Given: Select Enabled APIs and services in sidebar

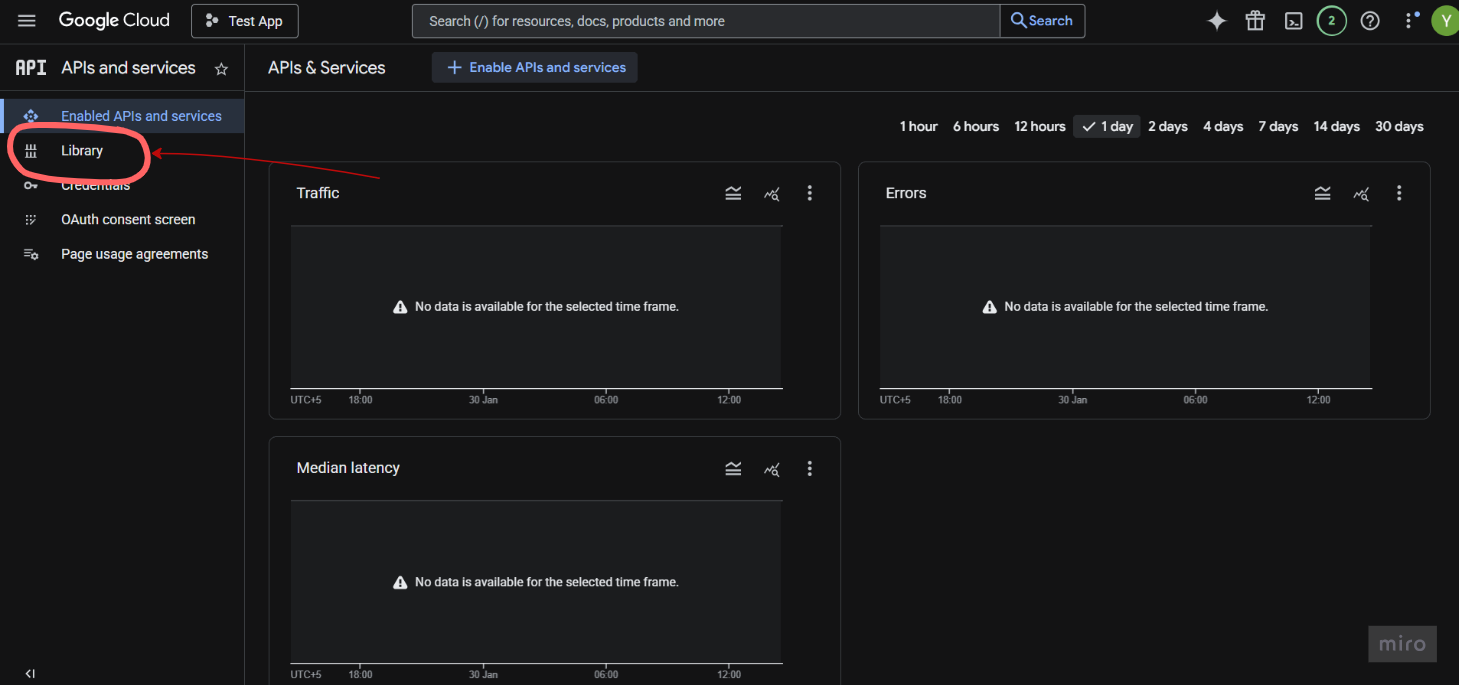Looking at the screenshot, I should pyautogui.click(x=122, y=116).
